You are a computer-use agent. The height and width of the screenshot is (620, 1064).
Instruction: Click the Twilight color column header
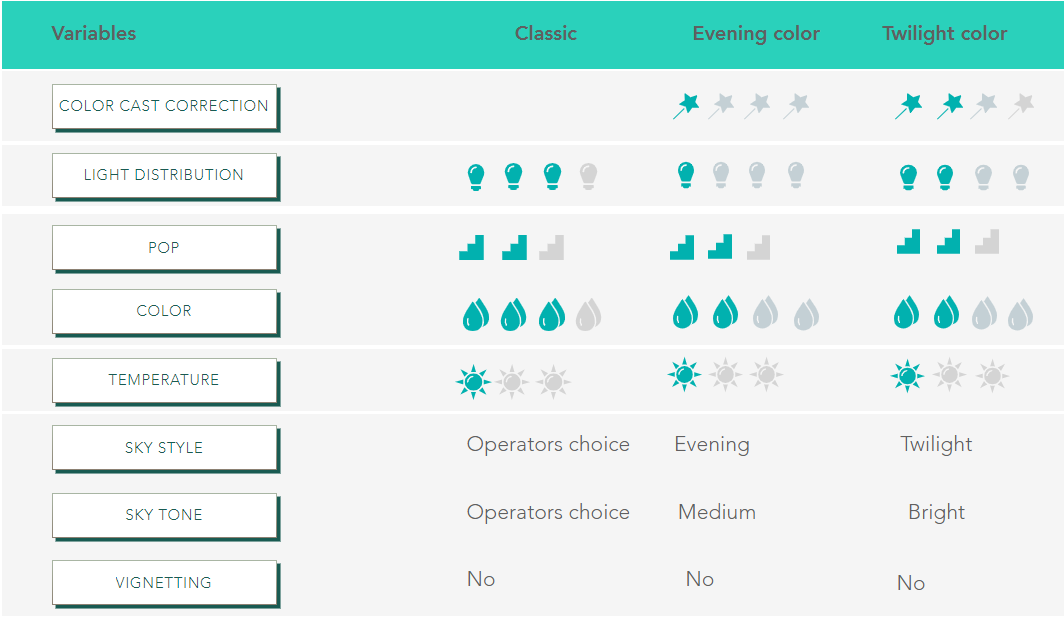(945, 33)
